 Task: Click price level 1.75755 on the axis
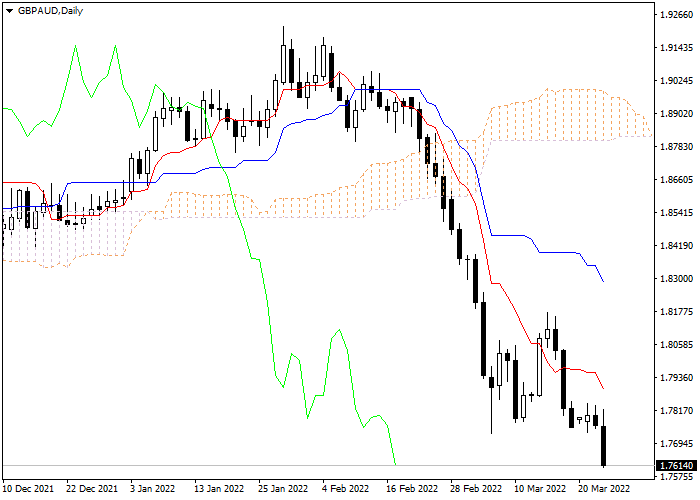tap(677, 477)
